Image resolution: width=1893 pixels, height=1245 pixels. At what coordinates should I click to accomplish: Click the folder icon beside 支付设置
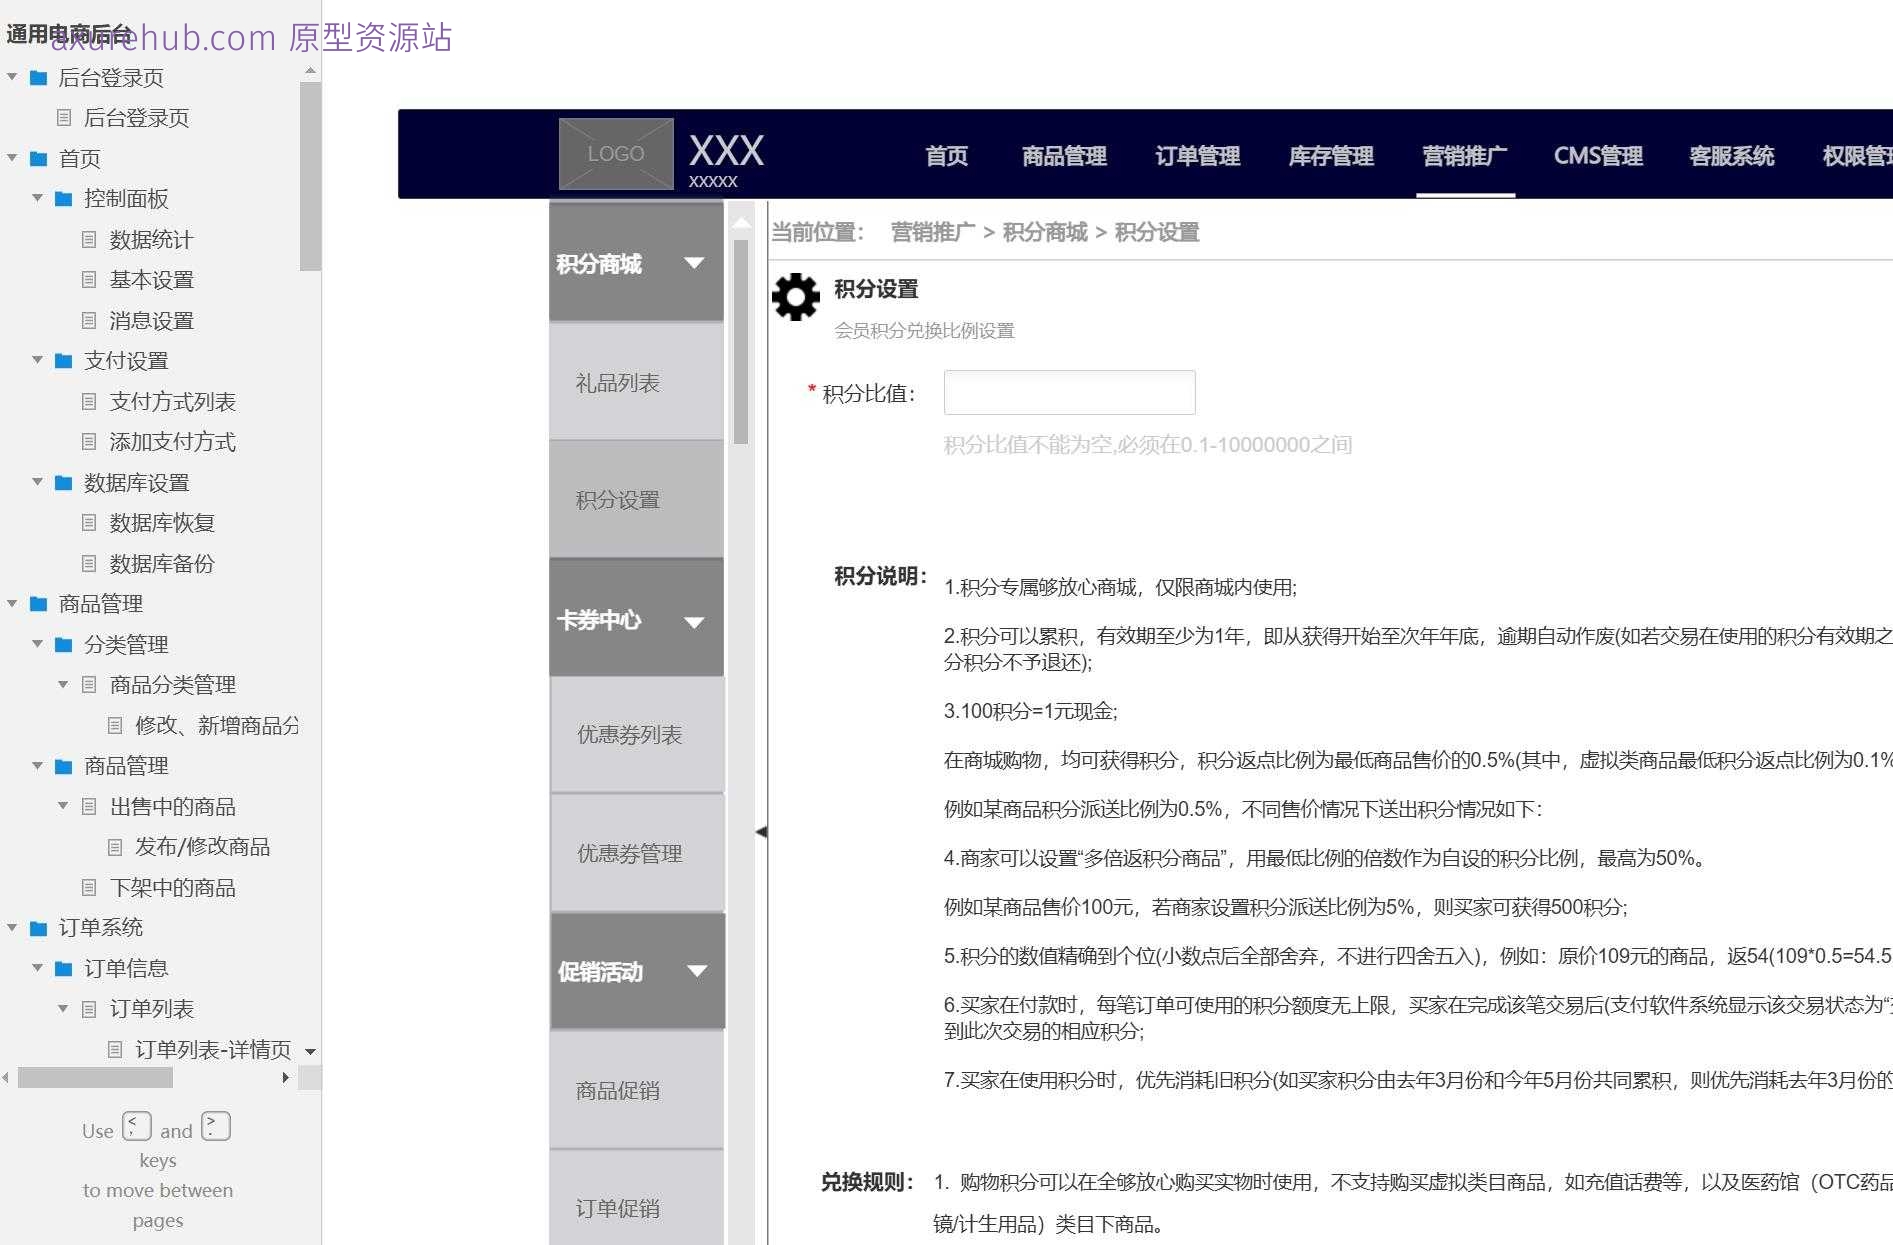coord(62,360)
